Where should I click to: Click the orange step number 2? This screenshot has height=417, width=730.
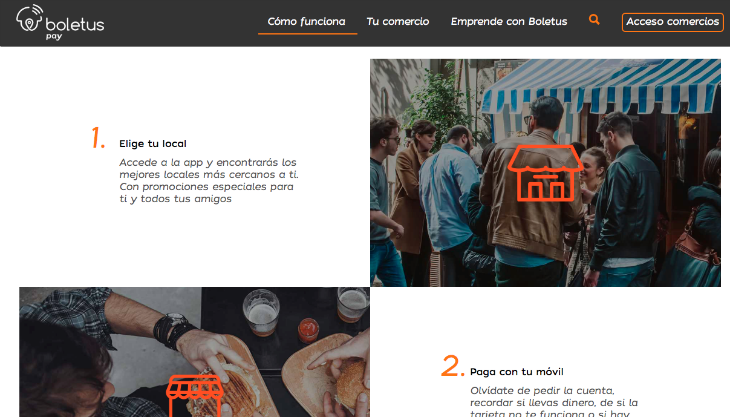click(x=453, y=366)
